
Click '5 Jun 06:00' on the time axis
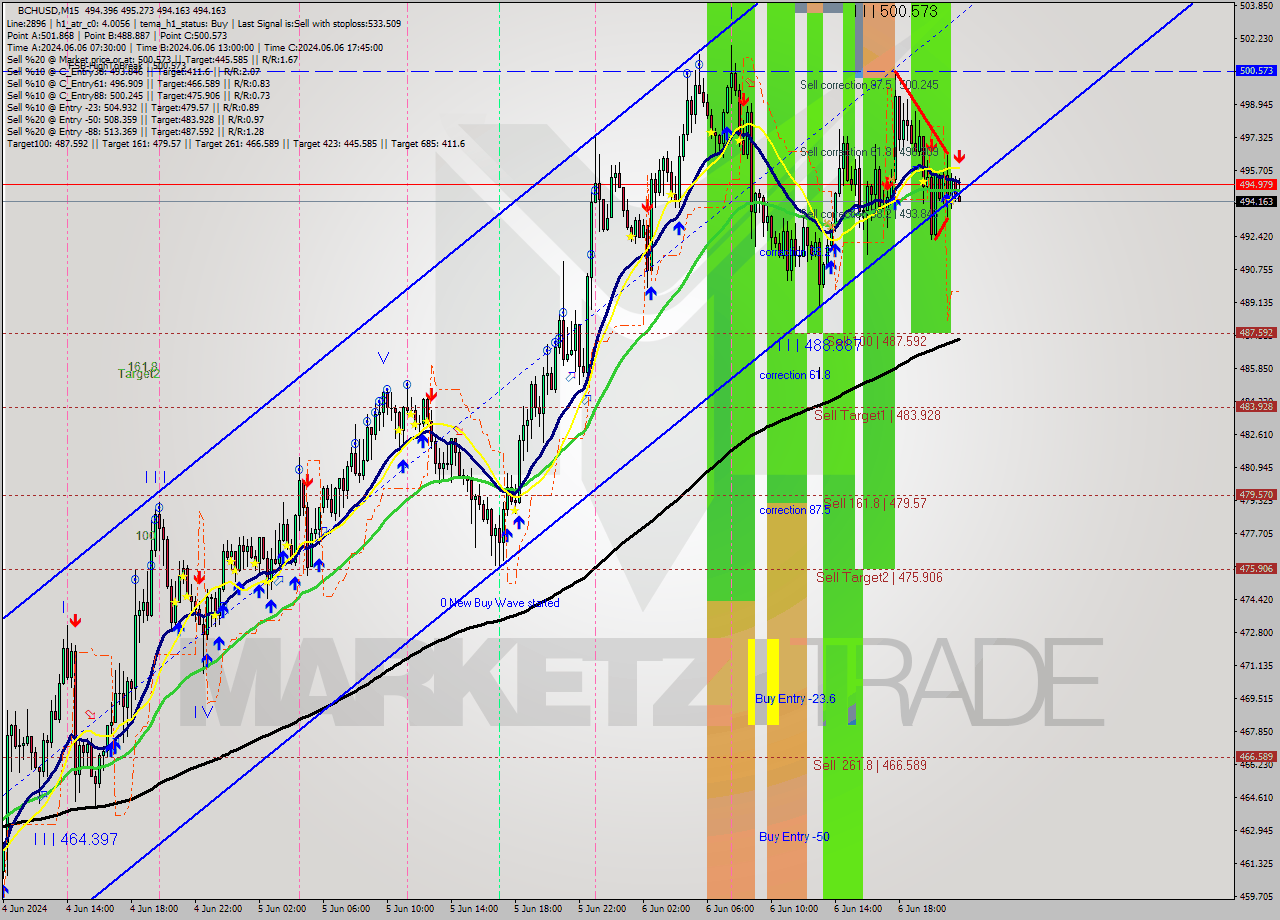(x=346, y=910)
